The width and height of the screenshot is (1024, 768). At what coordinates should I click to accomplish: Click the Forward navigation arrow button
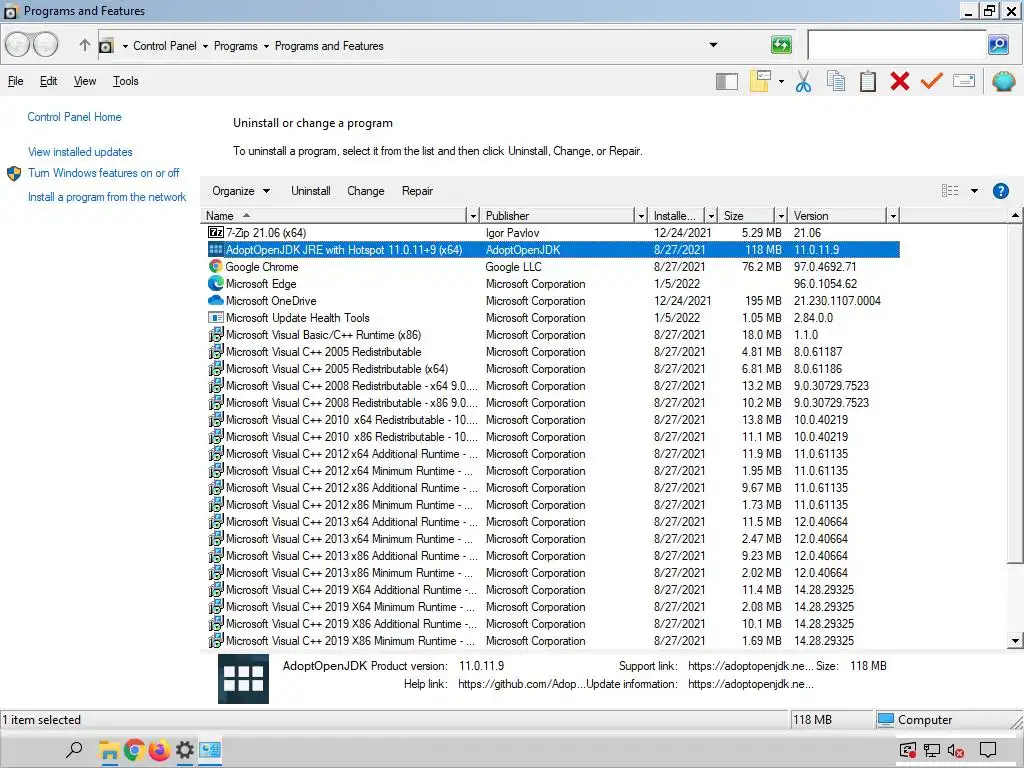pyautogui.click(x=45, y=45)
